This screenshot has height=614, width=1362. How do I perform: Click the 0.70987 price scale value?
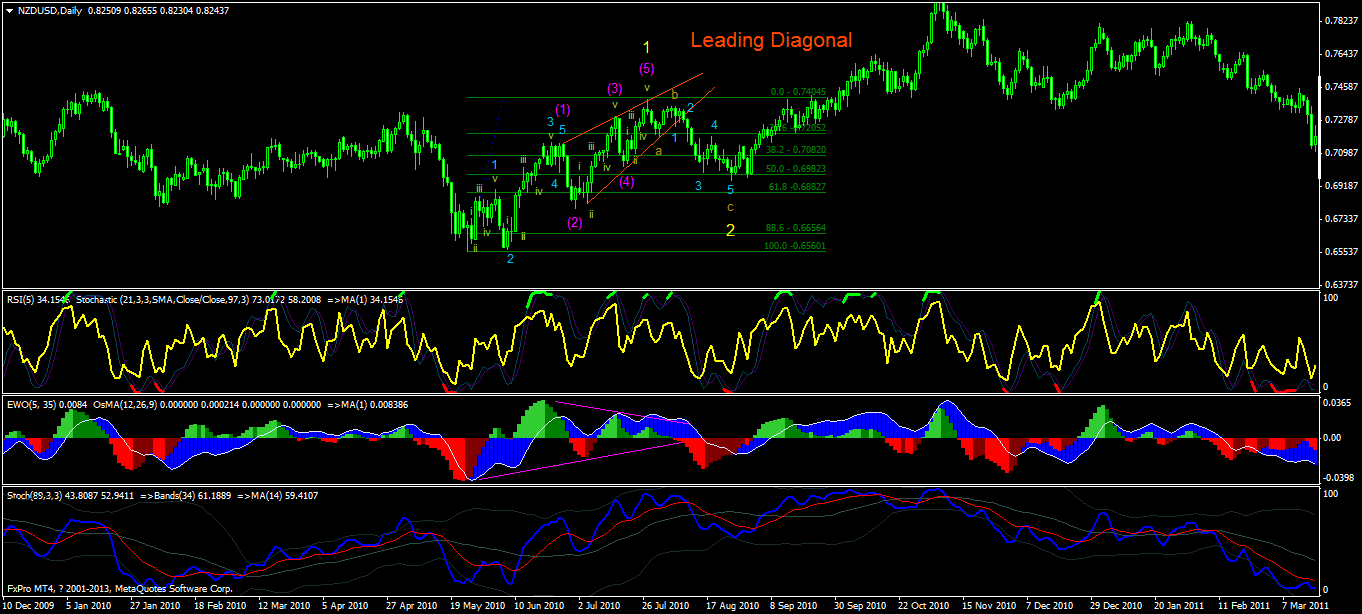[x=1339, y=152]
